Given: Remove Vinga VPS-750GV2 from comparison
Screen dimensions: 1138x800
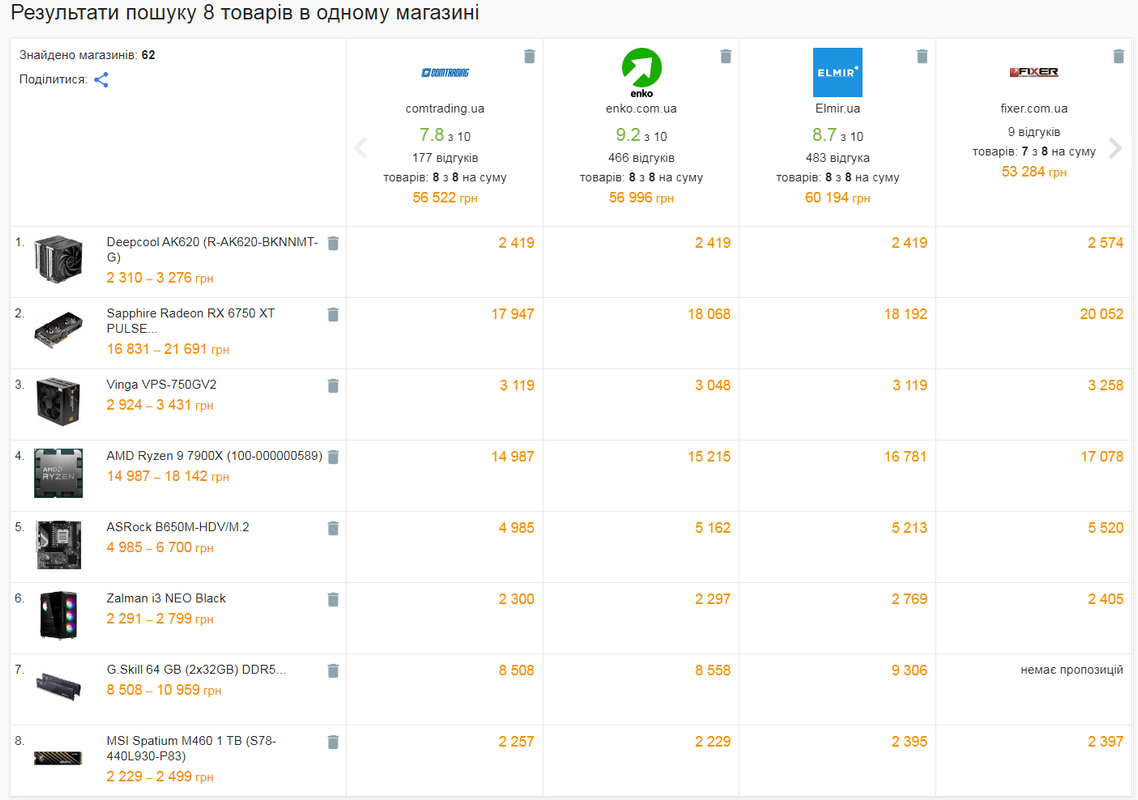Looking at the screenshot, I should (333, 385).
